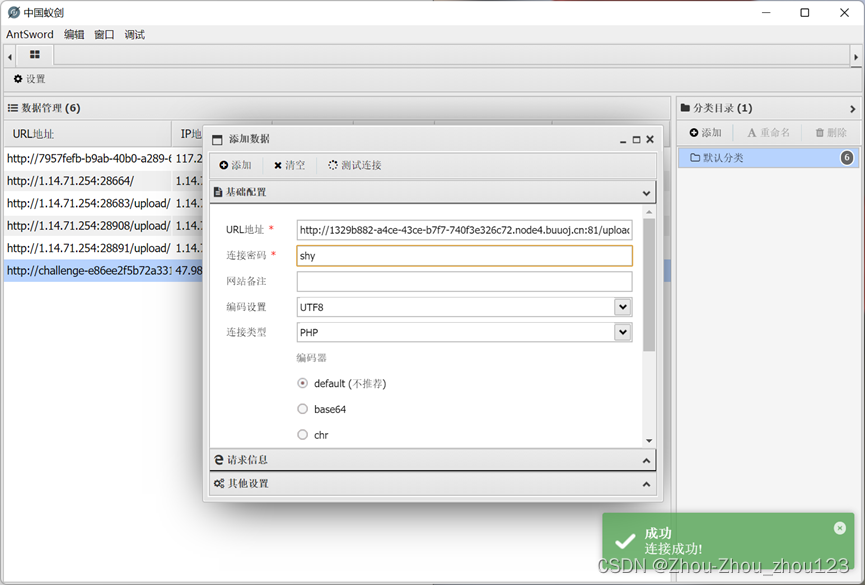865x585 pixels.
Task: Select the chr encoder radio
Action: [x=302, y=435]
